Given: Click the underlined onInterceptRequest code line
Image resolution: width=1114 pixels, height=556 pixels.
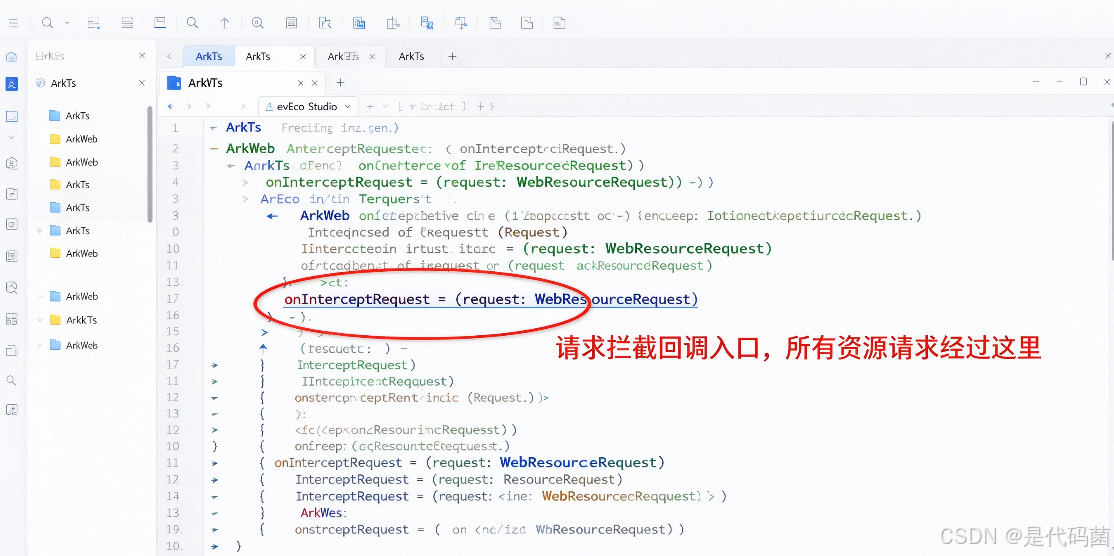Looking at the screenshot, I should point(491,300).
